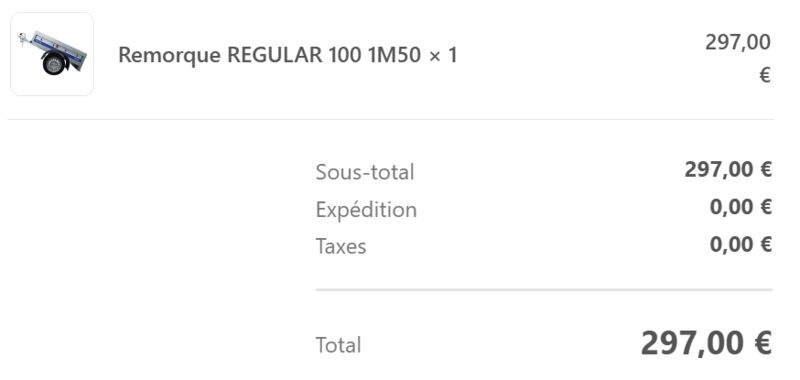The width and height of the screenshot is (800, 380).
Task: Click the large Total amount 297,00 €
Action: [706, 343]
